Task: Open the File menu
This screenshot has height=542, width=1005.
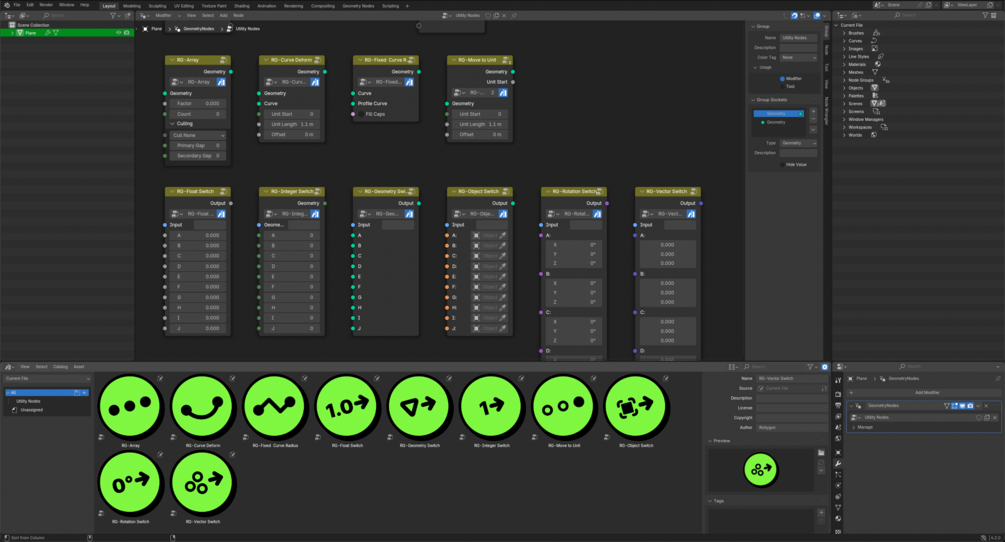Action: 17,5
